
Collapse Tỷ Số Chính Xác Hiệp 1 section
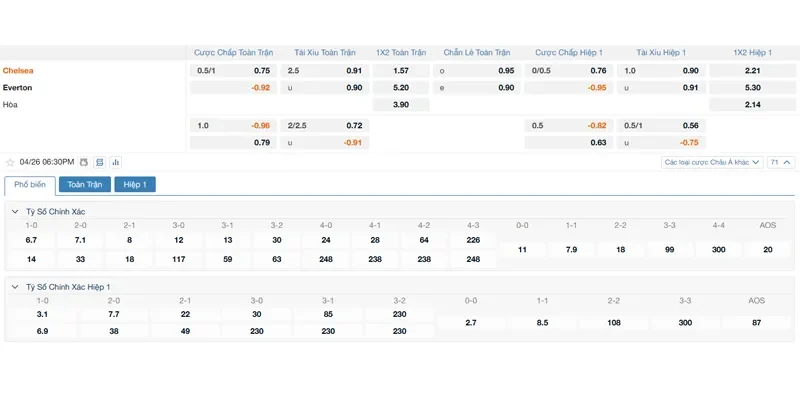[14, 287]
